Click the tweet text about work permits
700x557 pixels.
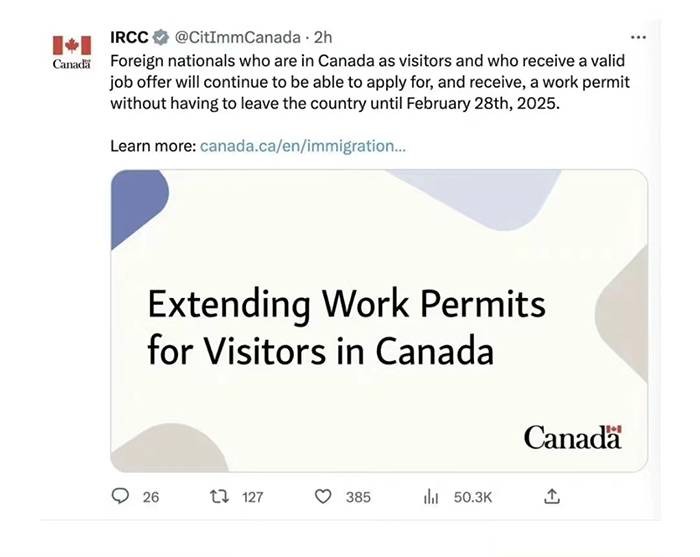click(x=370, y=82)
